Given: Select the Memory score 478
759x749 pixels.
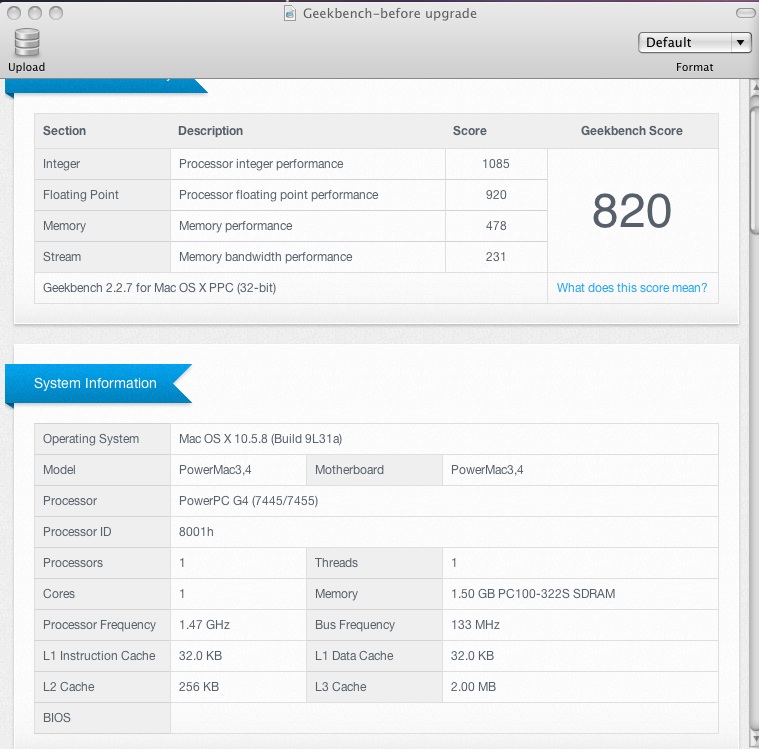Looking at the screenshot, I should pyautogui.click(x=496, y=226).
